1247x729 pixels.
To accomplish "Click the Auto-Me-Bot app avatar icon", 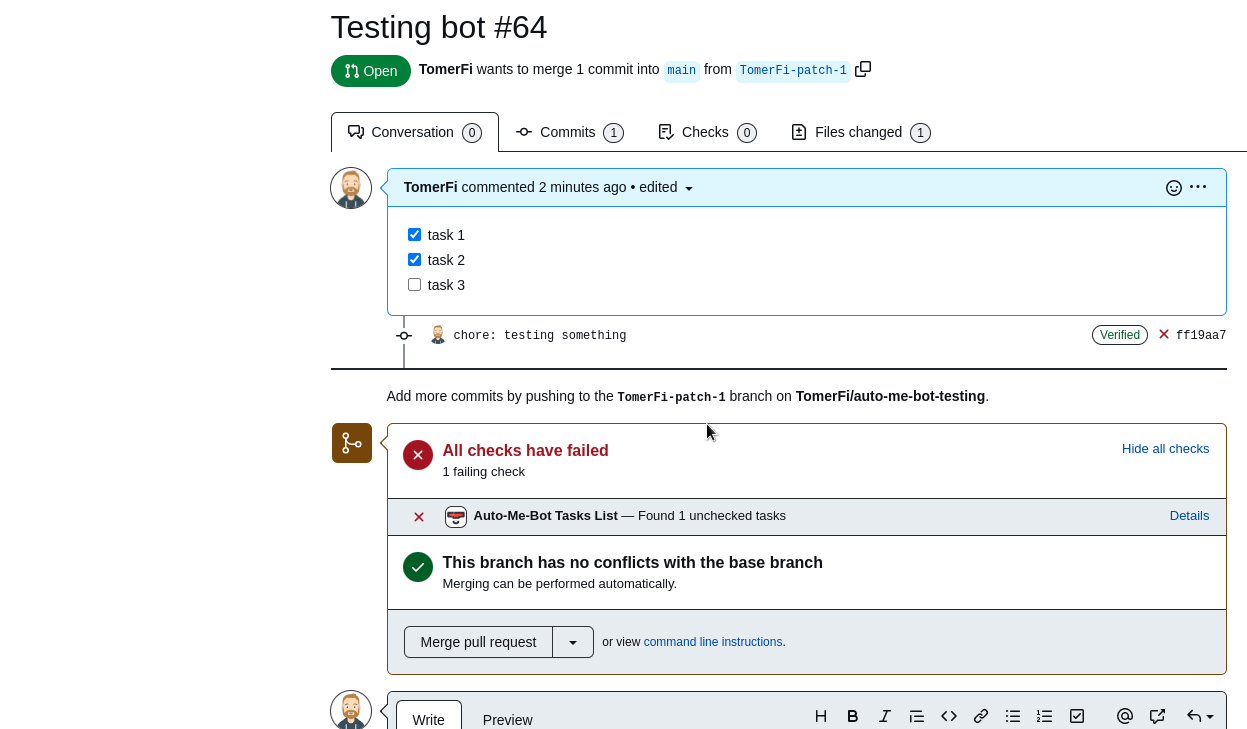I will coord(456,516).
